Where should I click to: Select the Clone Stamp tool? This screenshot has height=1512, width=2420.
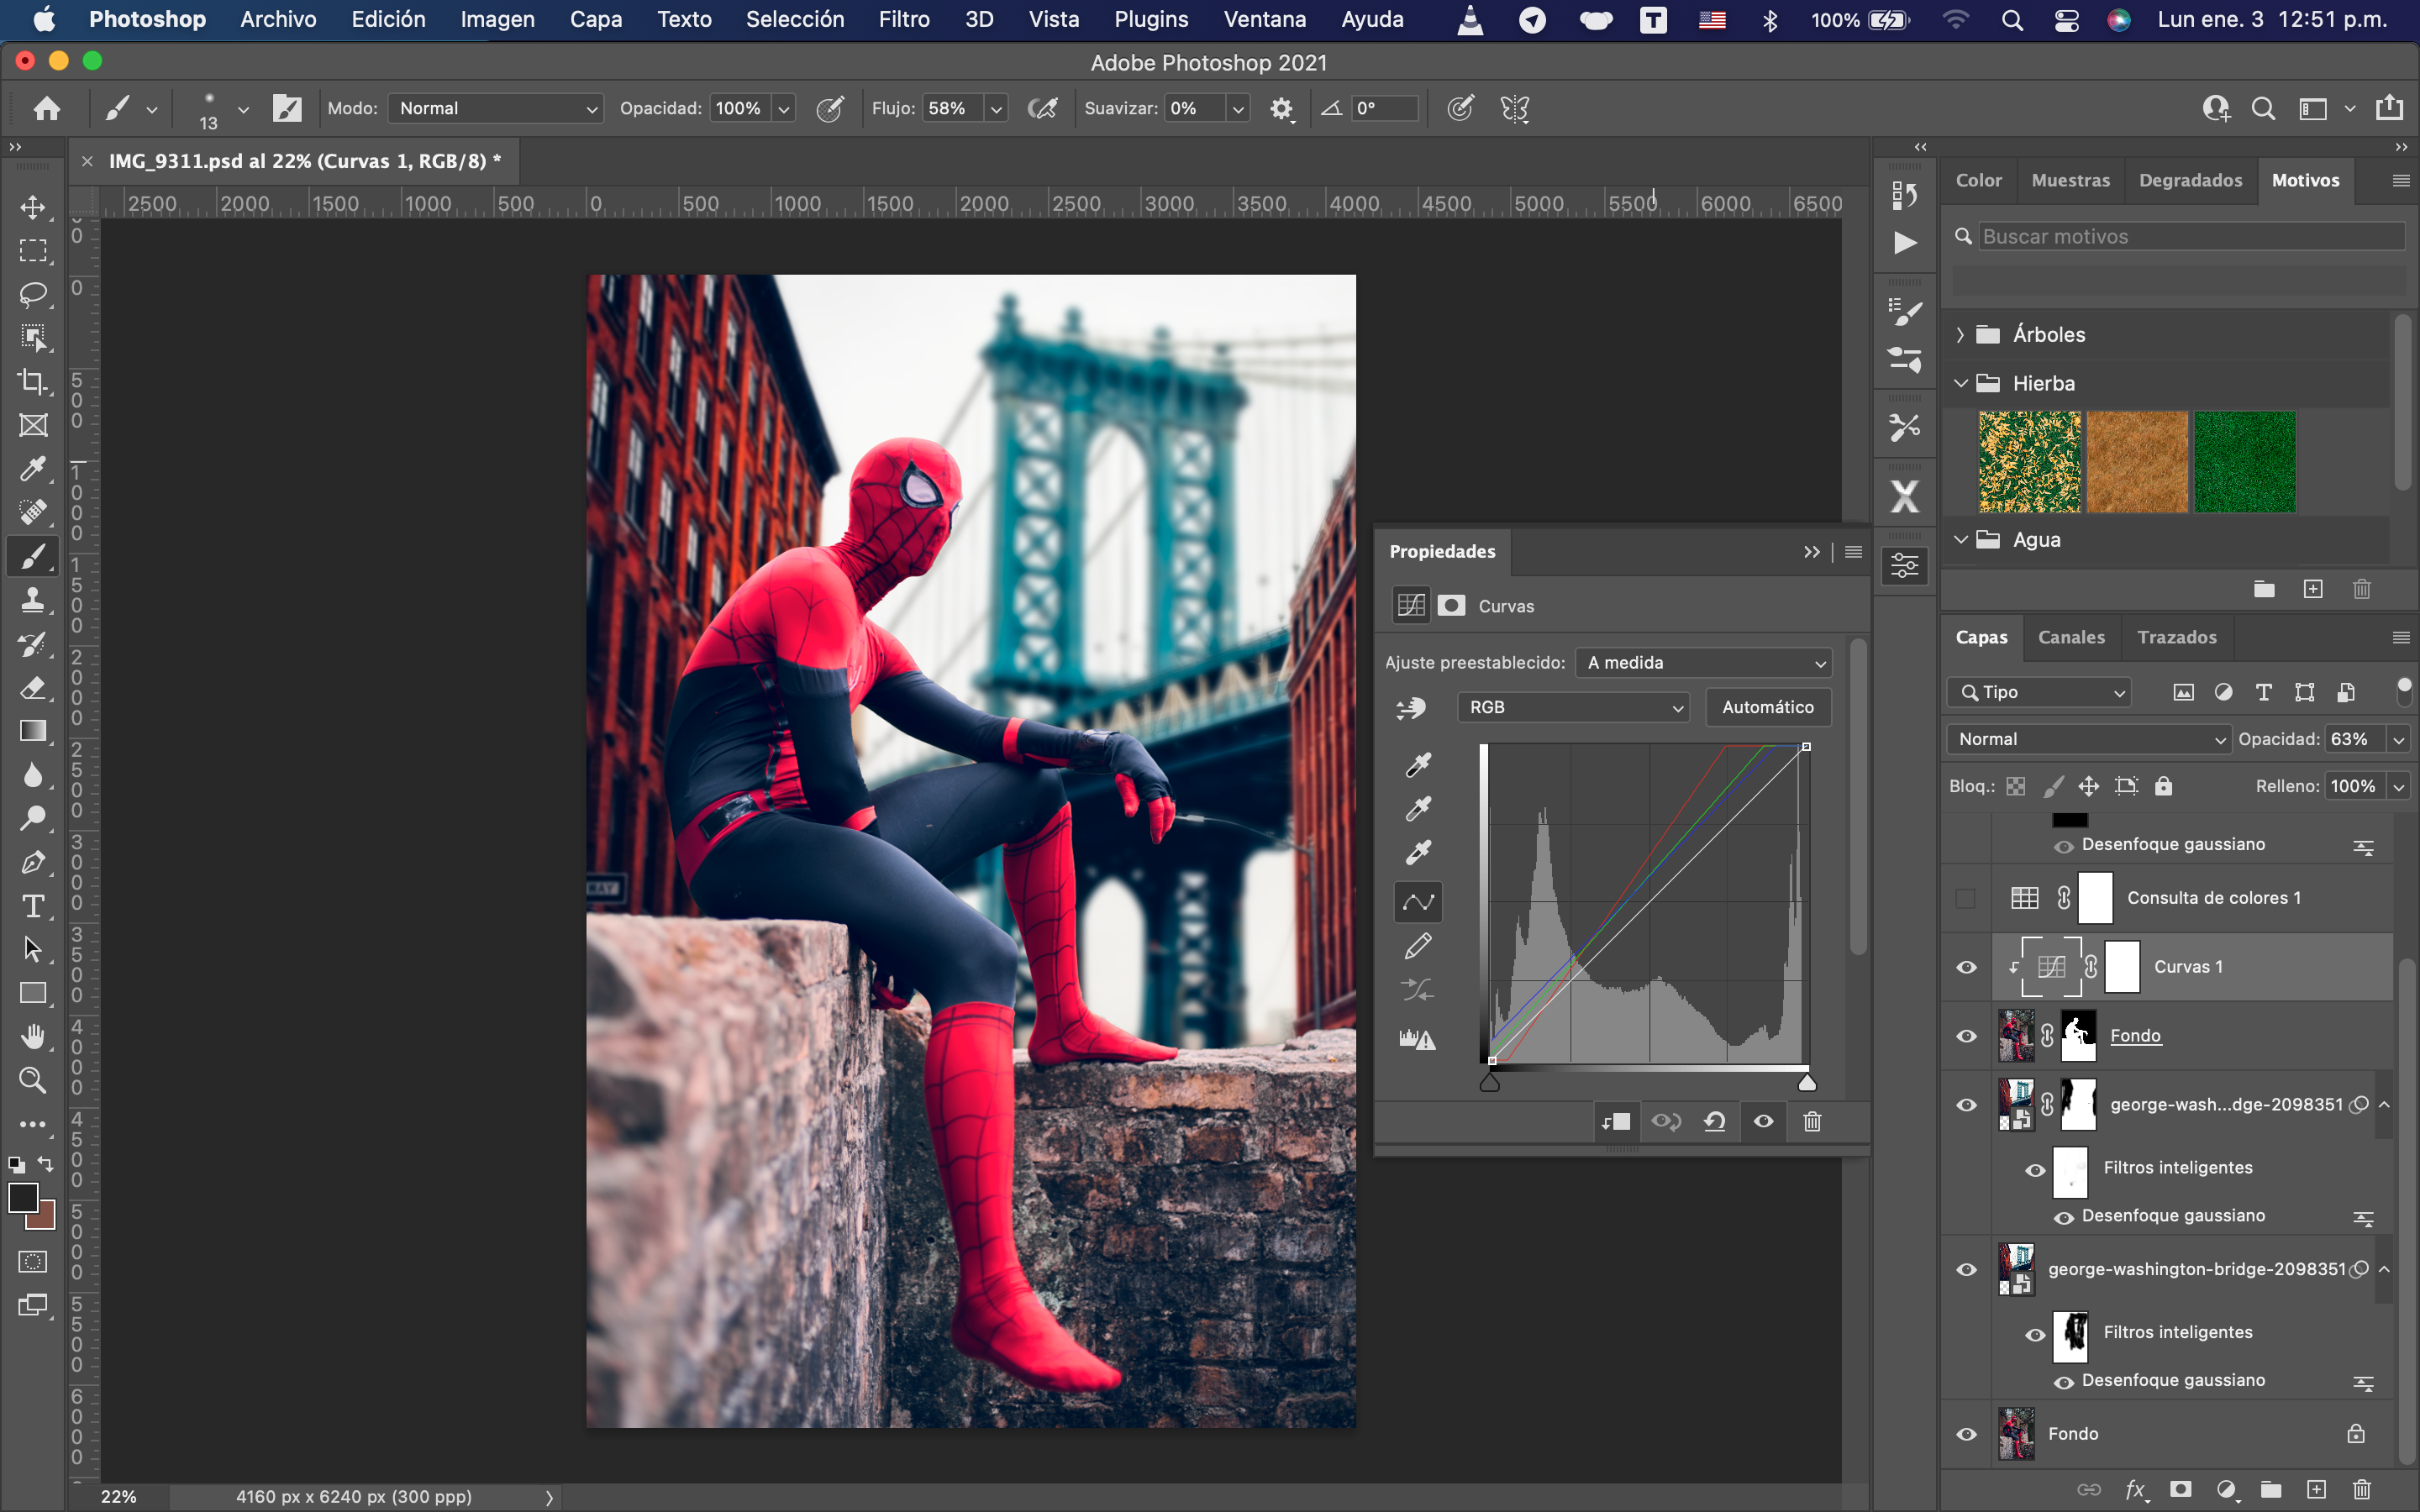pyautogui.click(x=33, y=600)
